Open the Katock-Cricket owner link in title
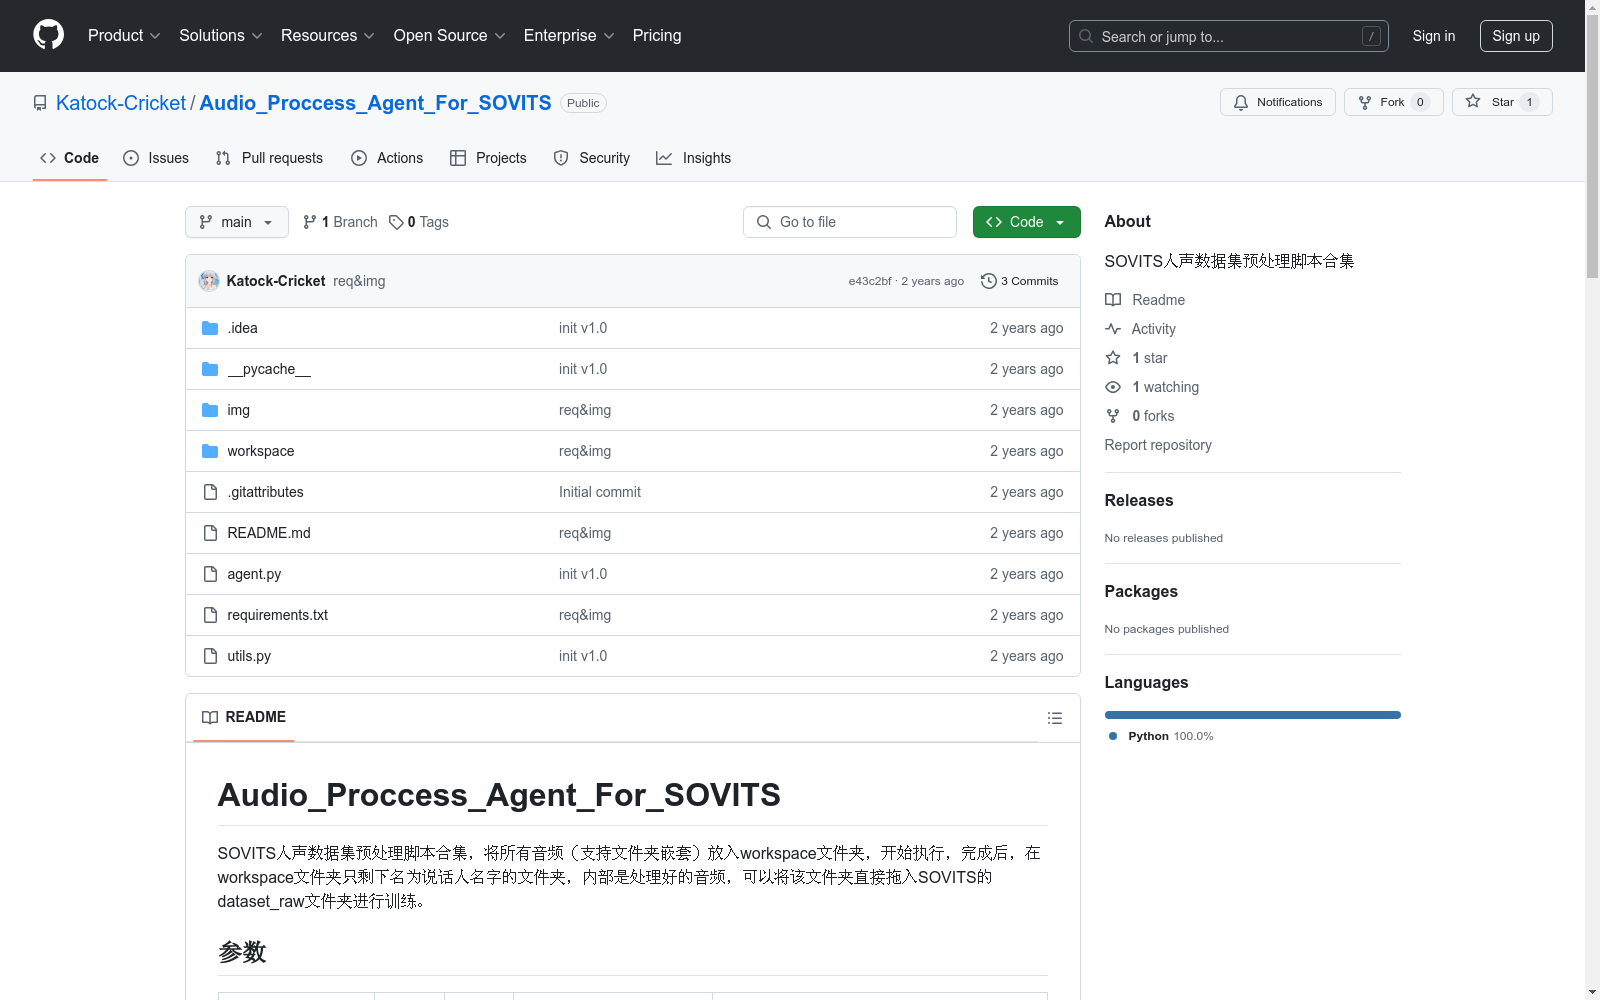This screenshot has width=1600, height=1000. (x=121, y=103)
